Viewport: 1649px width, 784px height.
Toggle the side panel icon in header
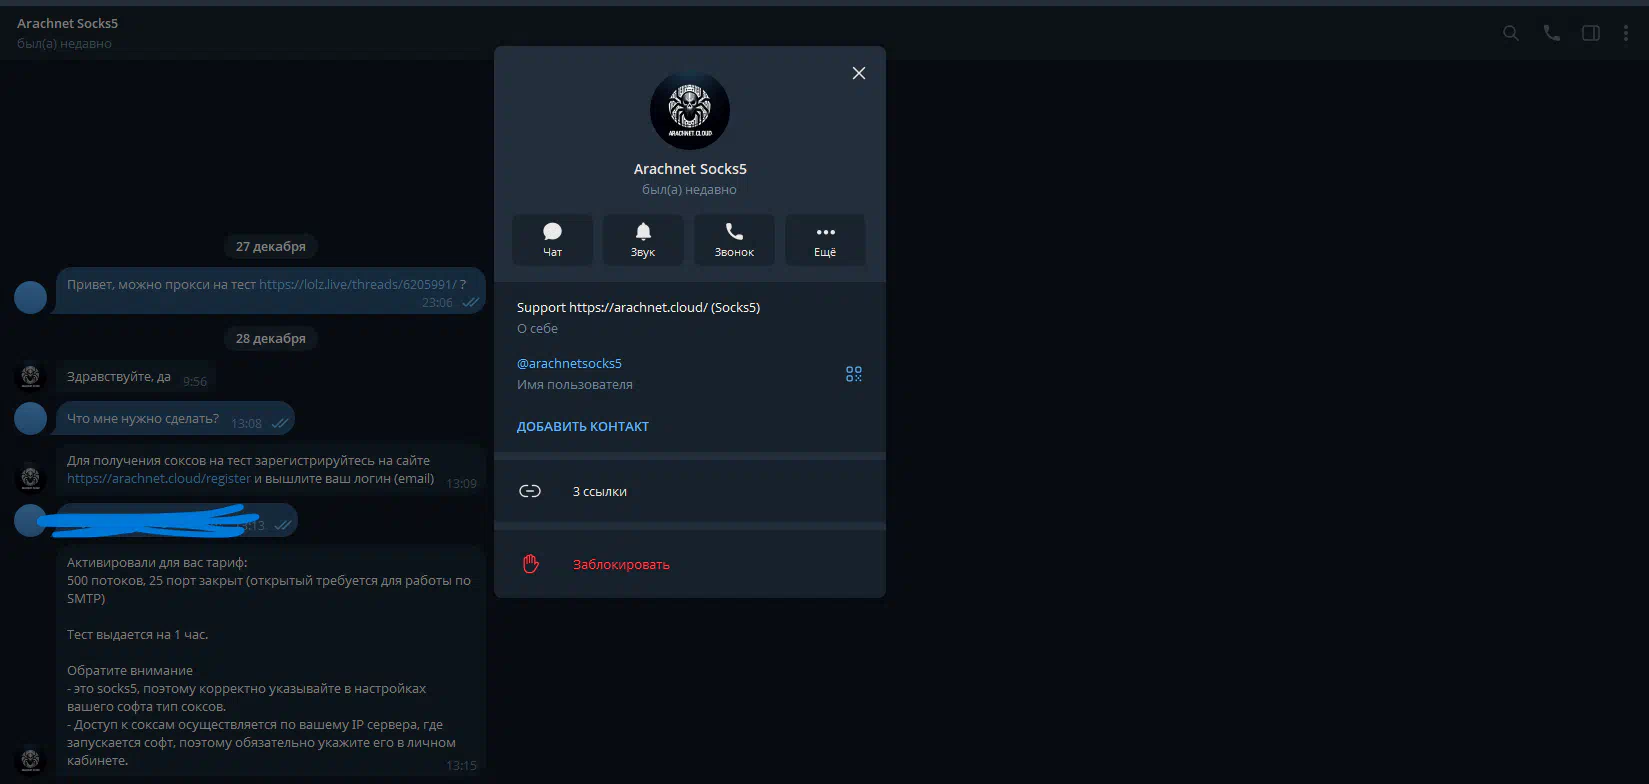click(x=1591, y=33)
